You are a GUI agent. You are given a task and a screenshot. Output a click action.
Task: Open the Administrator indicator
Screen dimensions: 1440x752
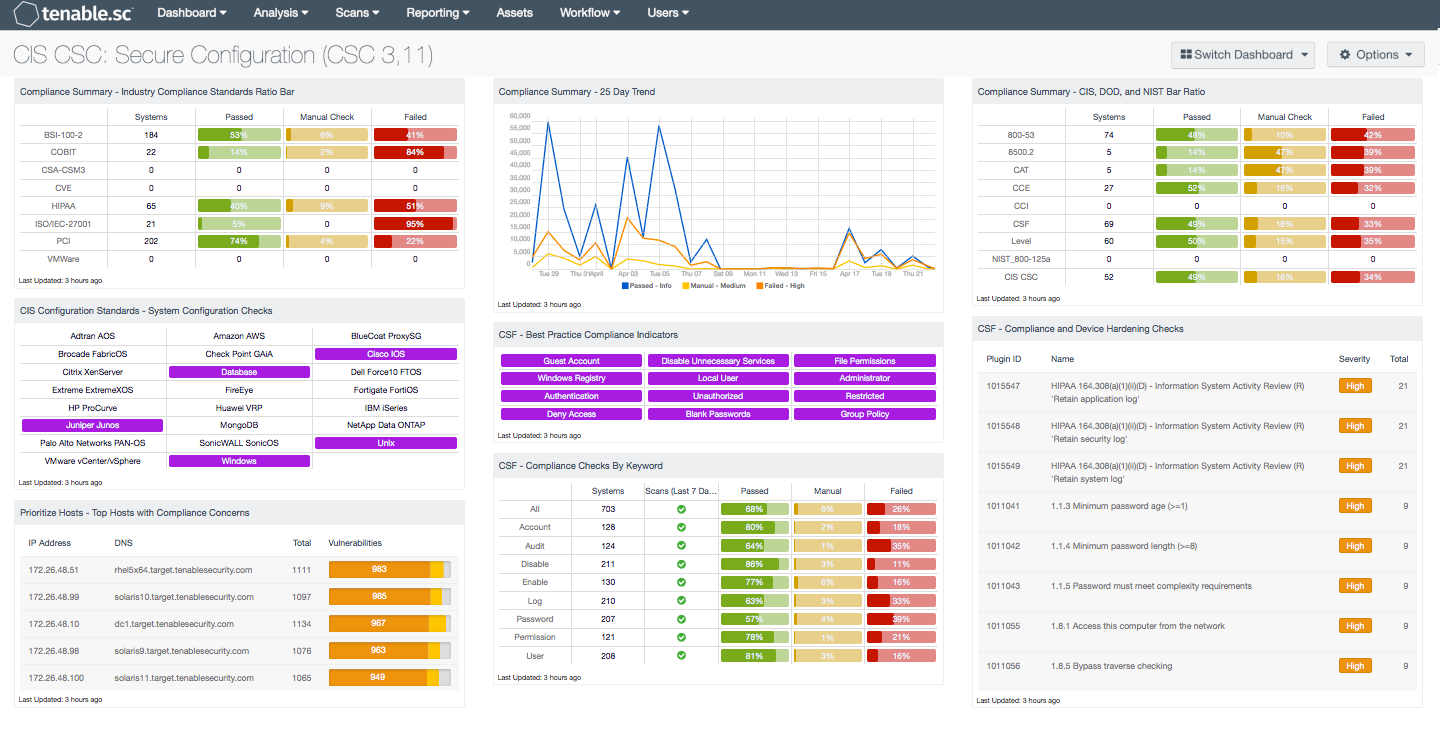click(865, 379)
